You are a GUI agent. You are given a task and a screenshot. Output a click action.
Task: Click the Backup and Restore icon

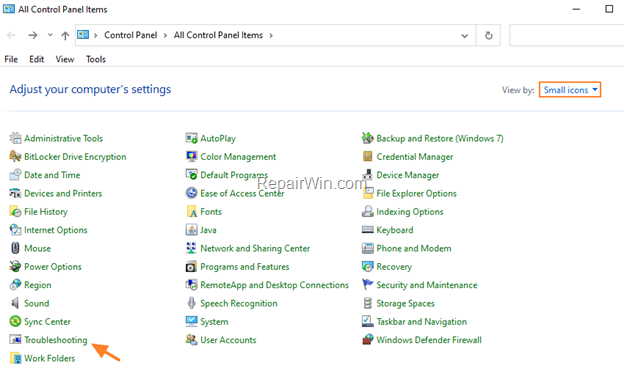pos(367,138)
